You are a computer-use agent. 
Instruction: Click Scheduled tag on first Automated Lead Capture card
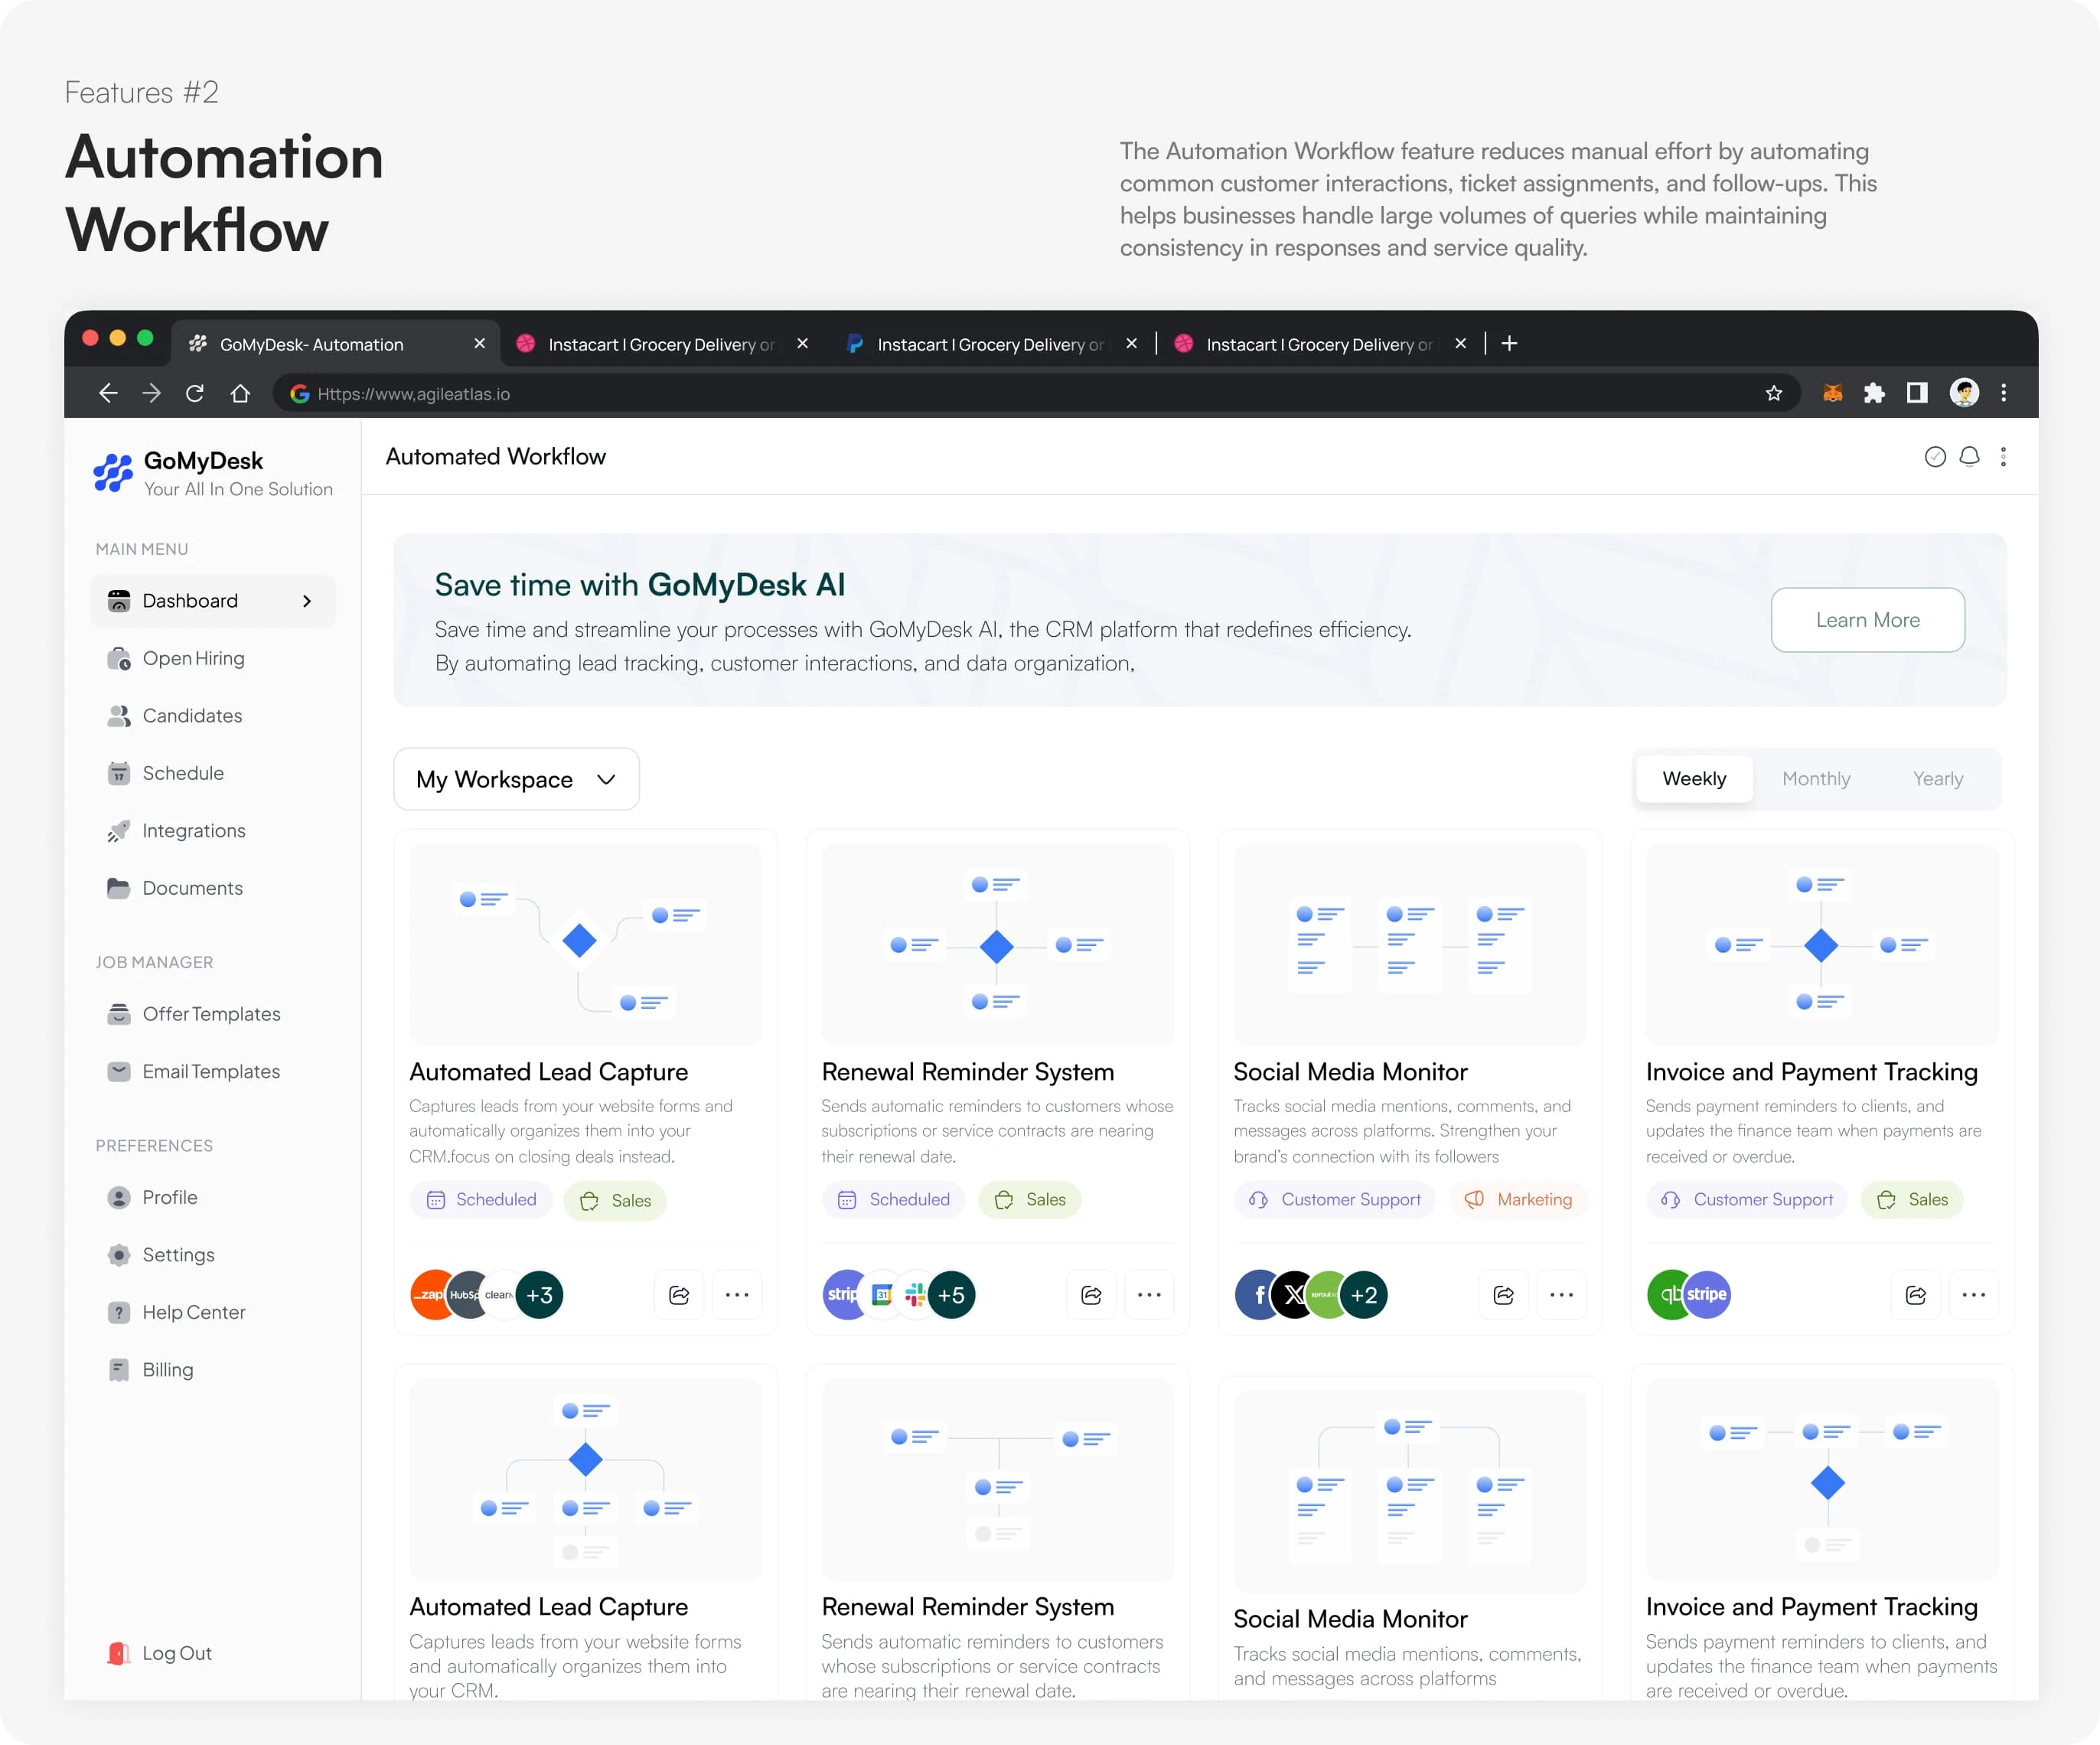(x=481, y=1199)
